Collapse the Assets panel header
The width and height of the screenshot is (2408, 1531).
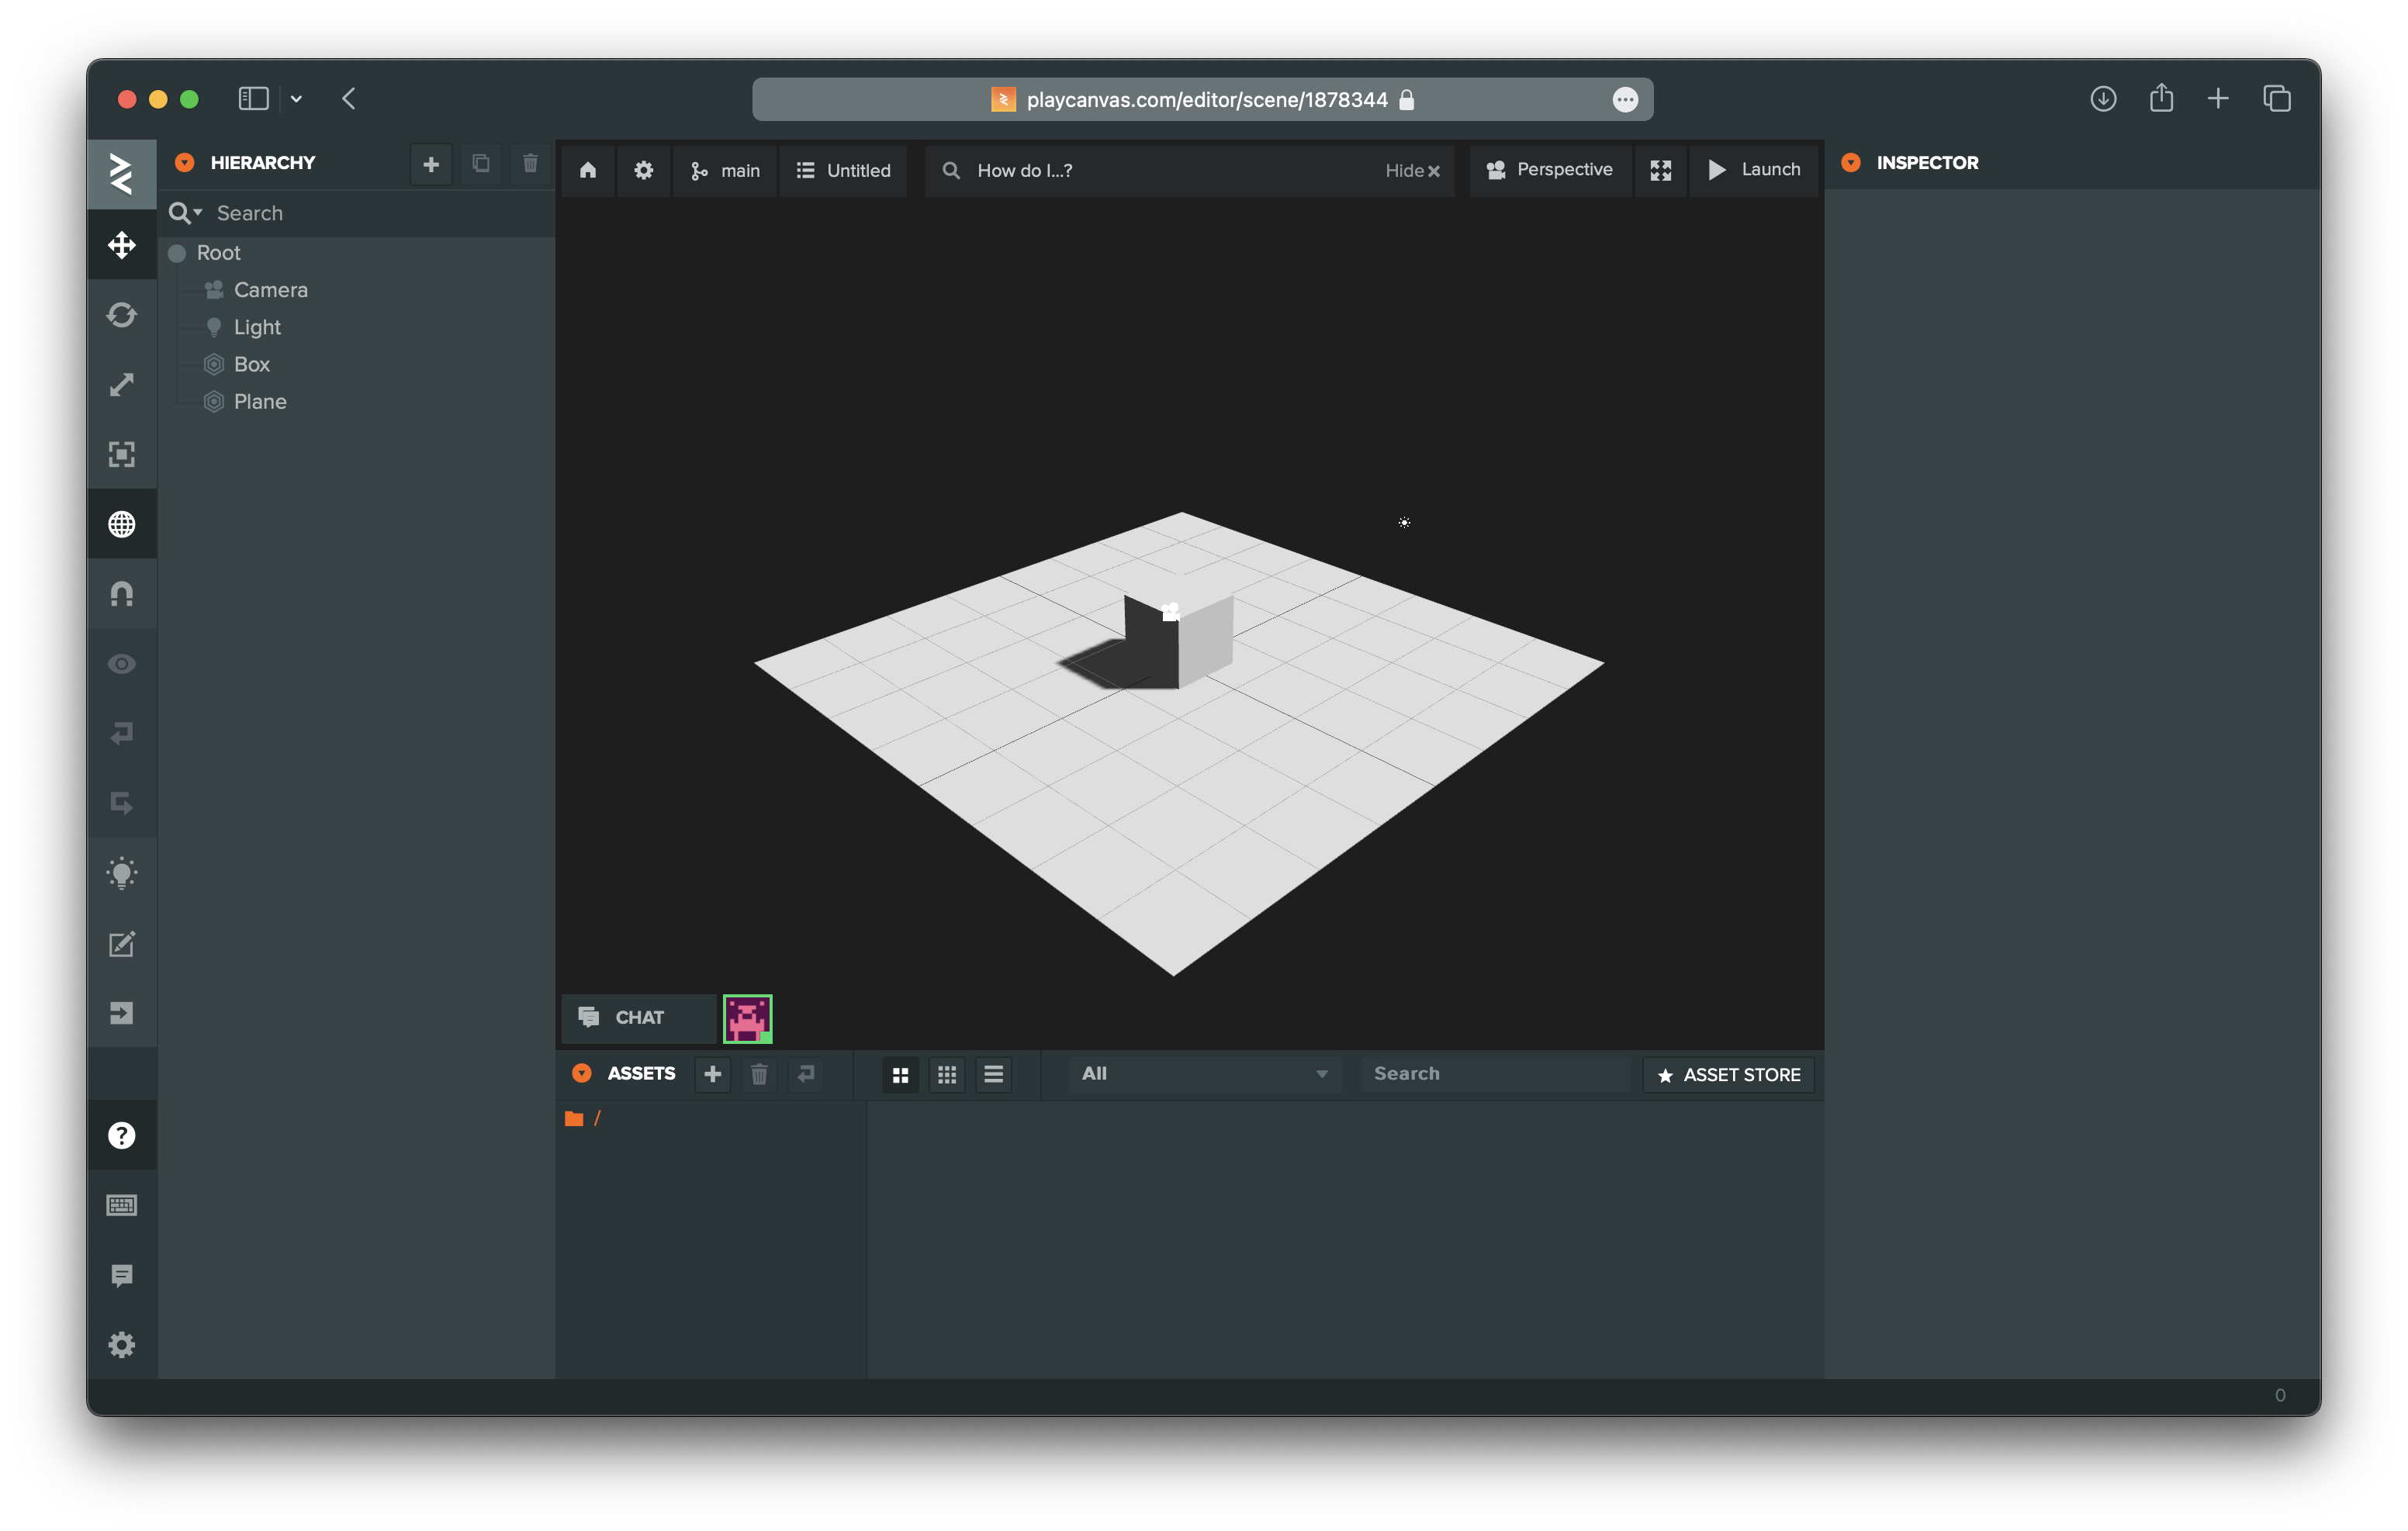click(x=582, y=1073)
